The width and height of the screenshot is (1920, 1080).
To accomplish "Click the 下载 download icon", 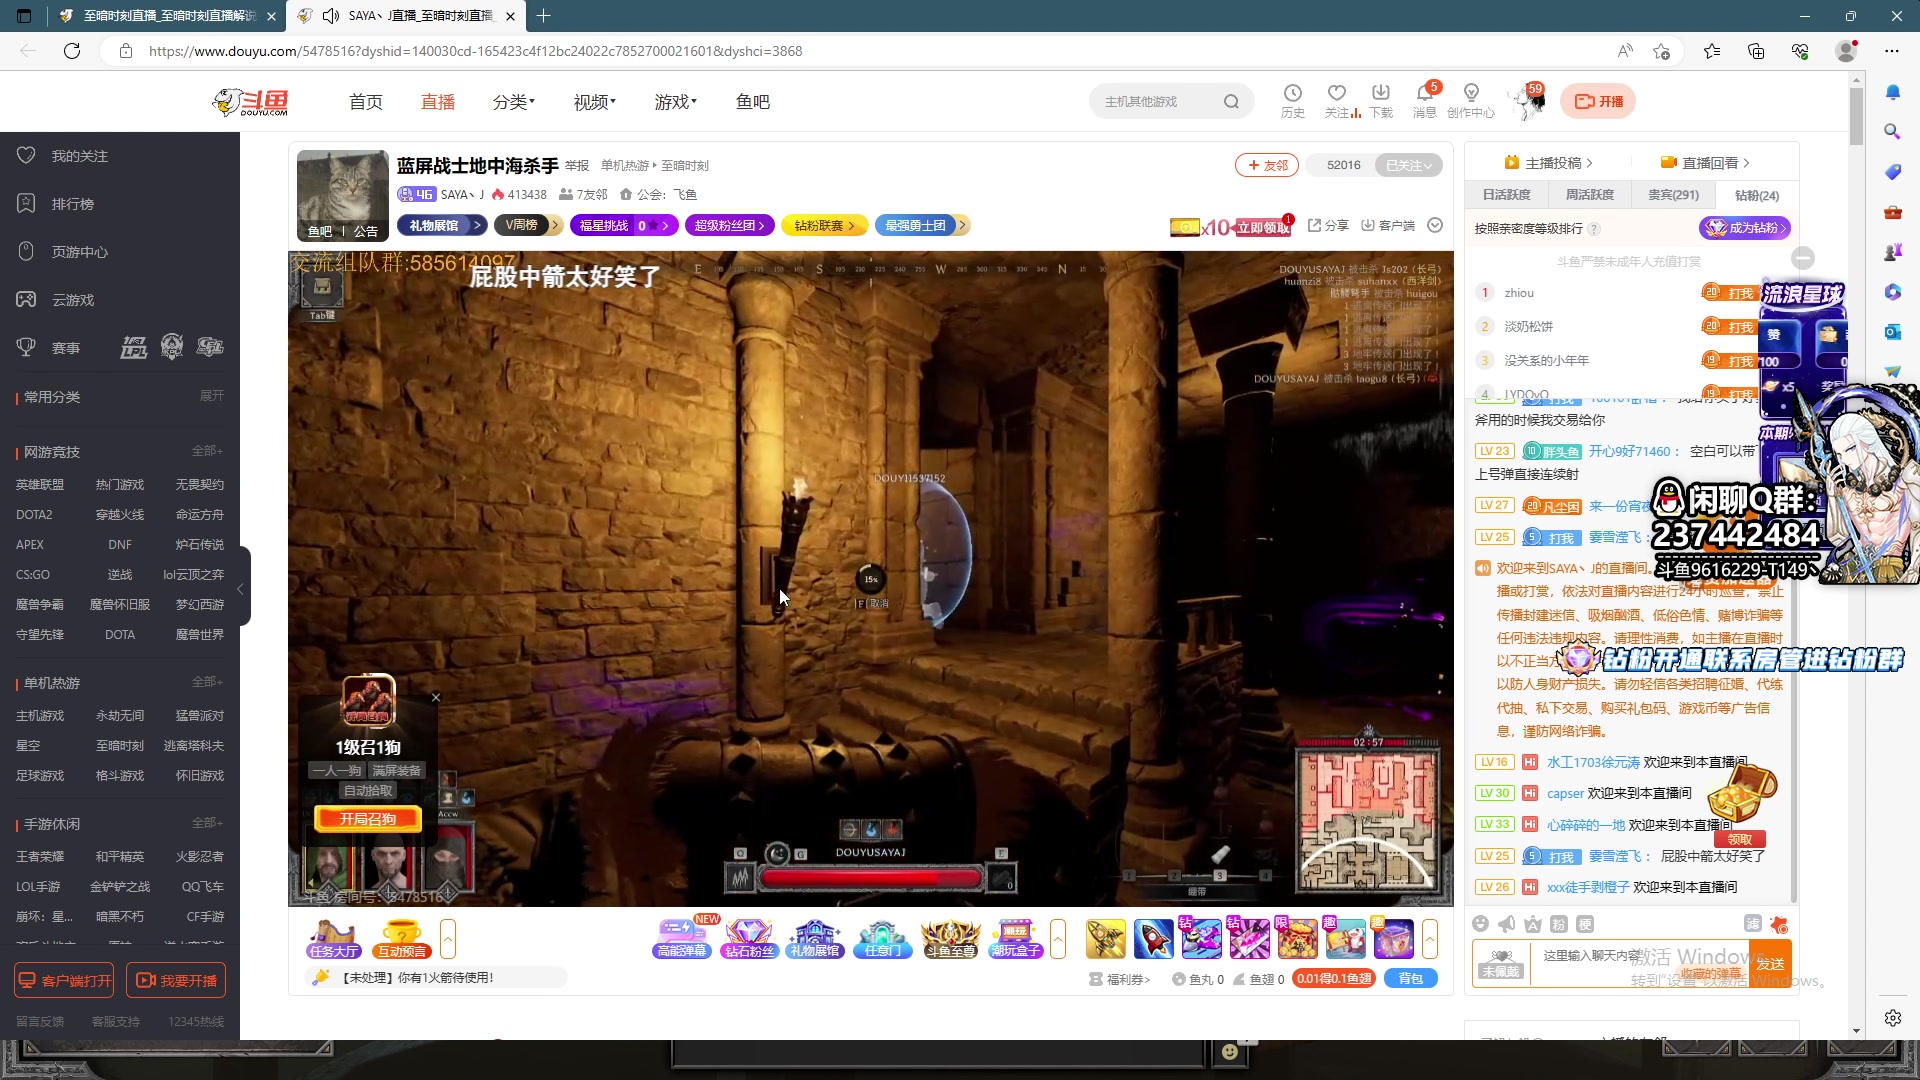I will [x=1381, y=100].
